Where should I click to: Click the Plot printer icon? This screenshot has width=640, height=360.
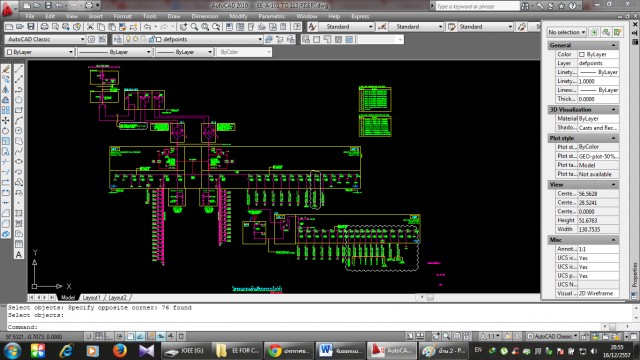pos(44,27)
